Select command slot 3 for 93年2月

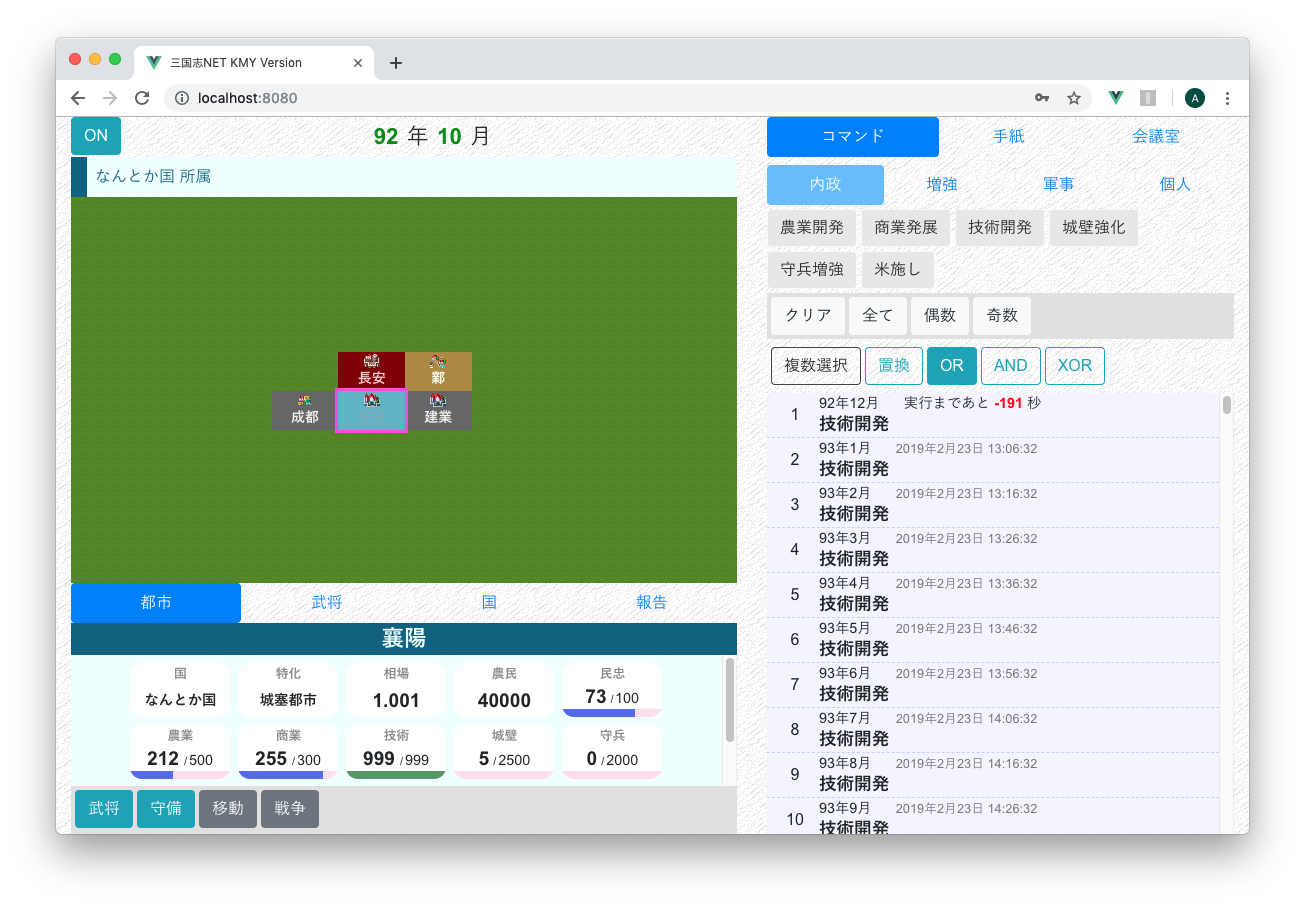coord(993,505)
